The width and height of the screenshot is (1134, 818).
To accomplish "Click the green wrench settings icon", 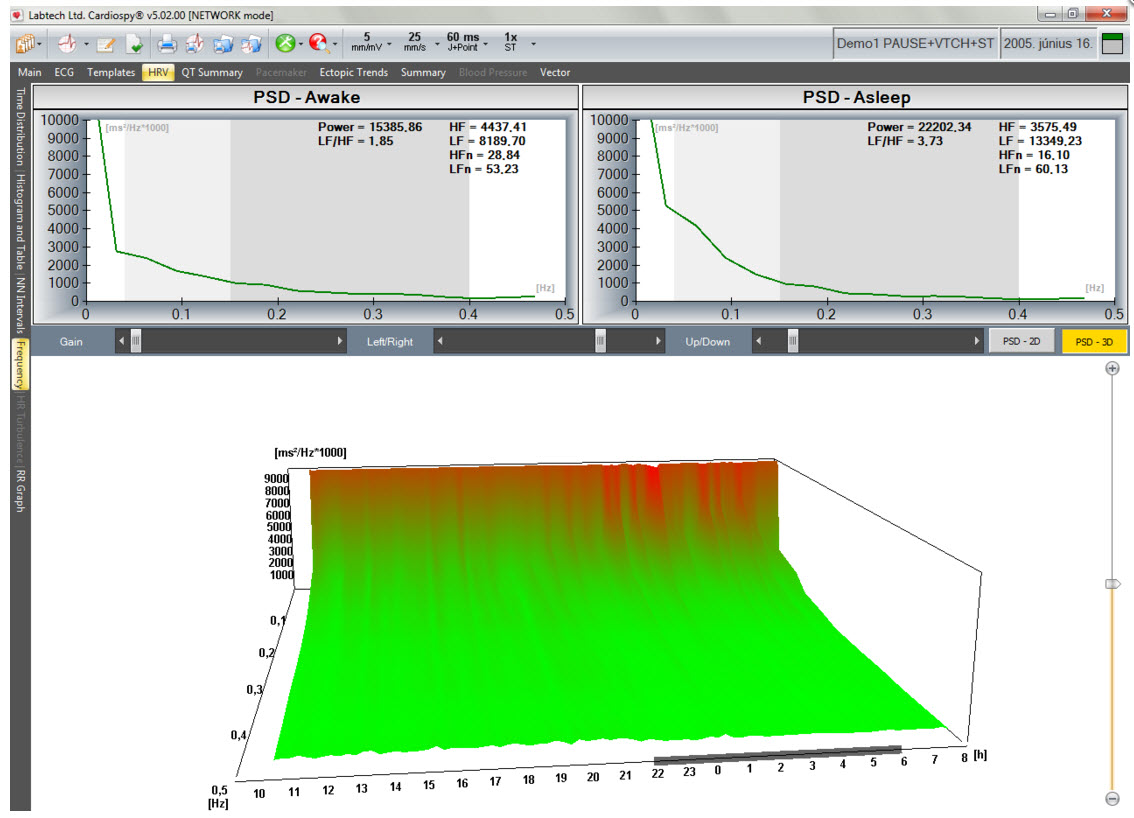I will [x=285, y=43].
